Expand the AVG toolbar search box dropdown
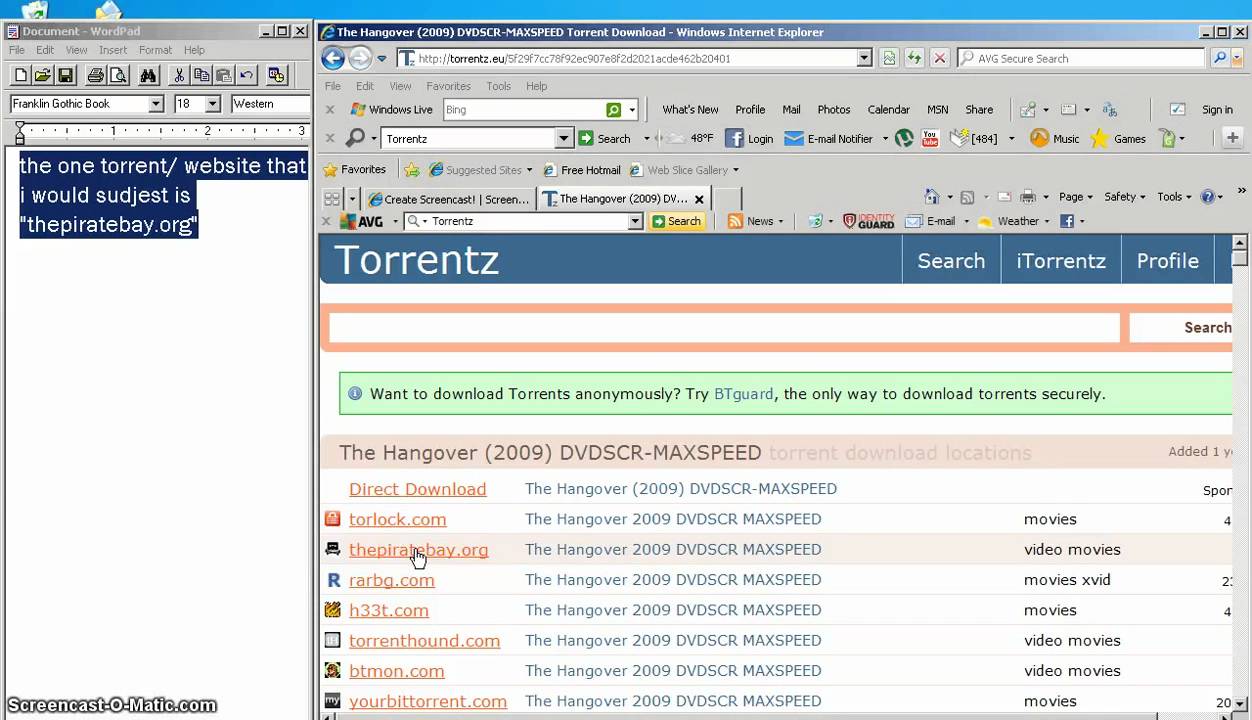 [635, 221]
